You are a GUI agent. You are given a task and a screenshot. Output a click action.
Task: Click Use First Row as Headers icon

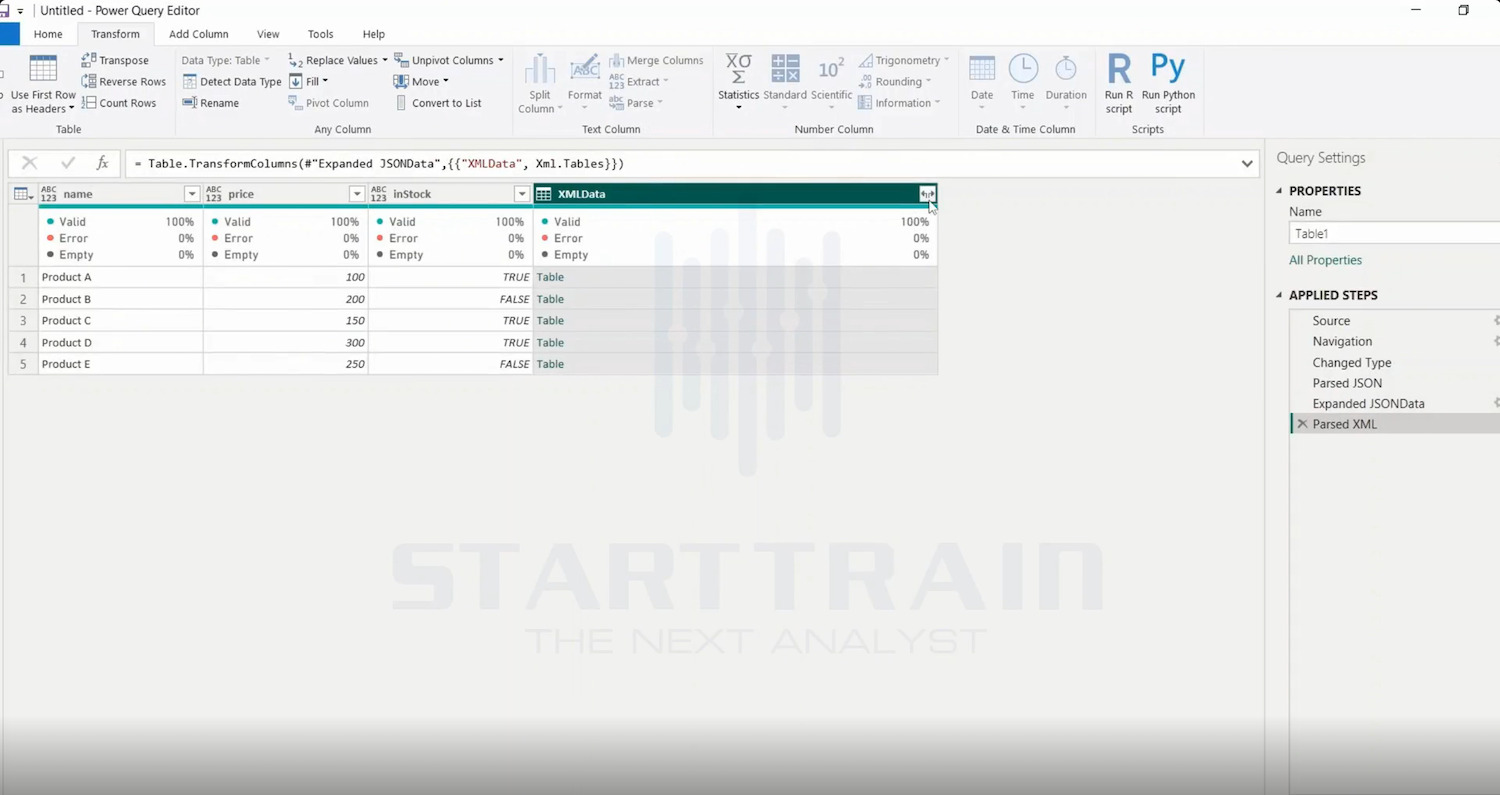tap(43, 70)
